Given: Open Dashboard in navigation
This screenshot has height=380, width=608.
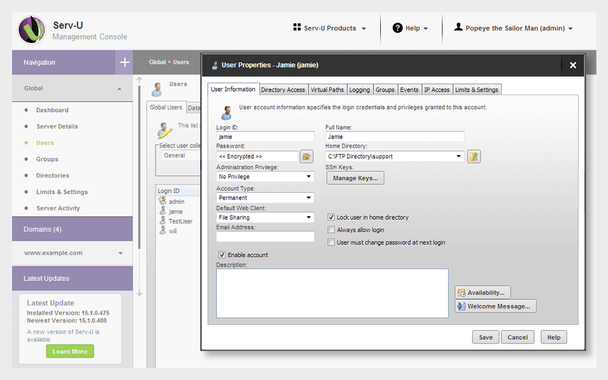Looking at the screenshot, I should (x=52, y=110).
